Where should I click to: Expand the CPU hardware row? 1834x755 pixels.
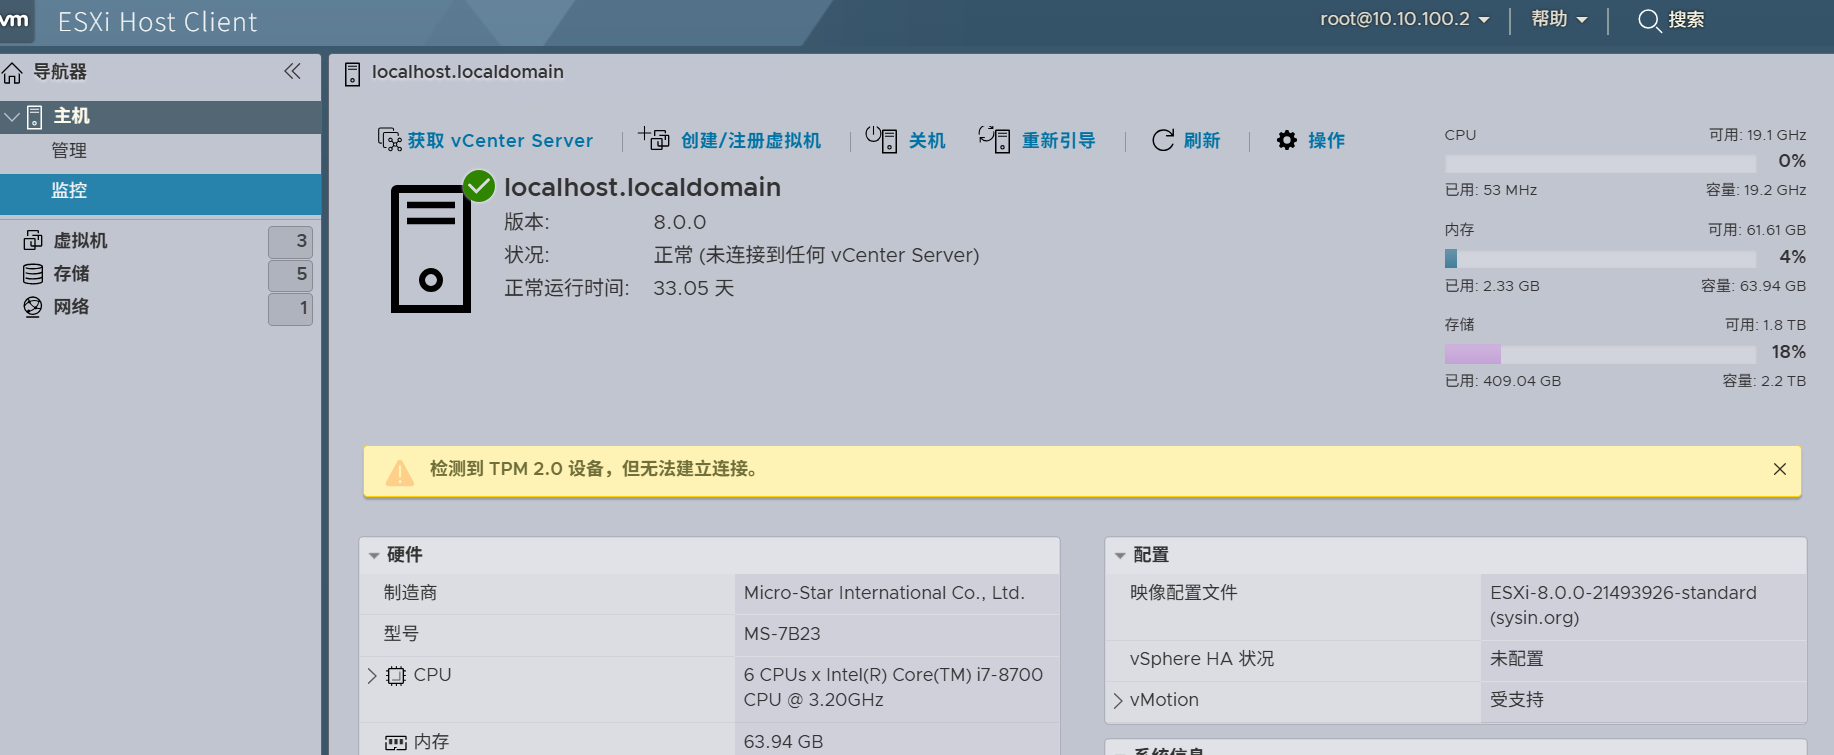point(372,676)
